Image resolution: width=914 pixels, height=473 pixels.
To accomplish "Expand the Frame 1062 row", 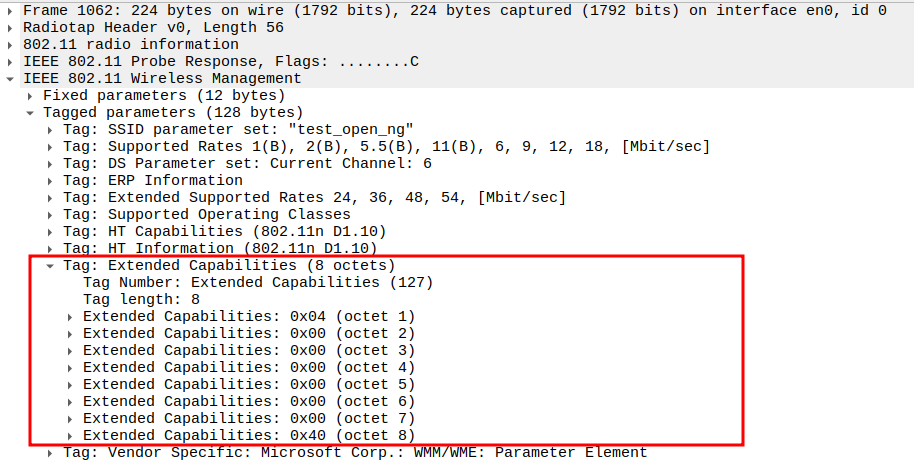I will click(11, 11).
